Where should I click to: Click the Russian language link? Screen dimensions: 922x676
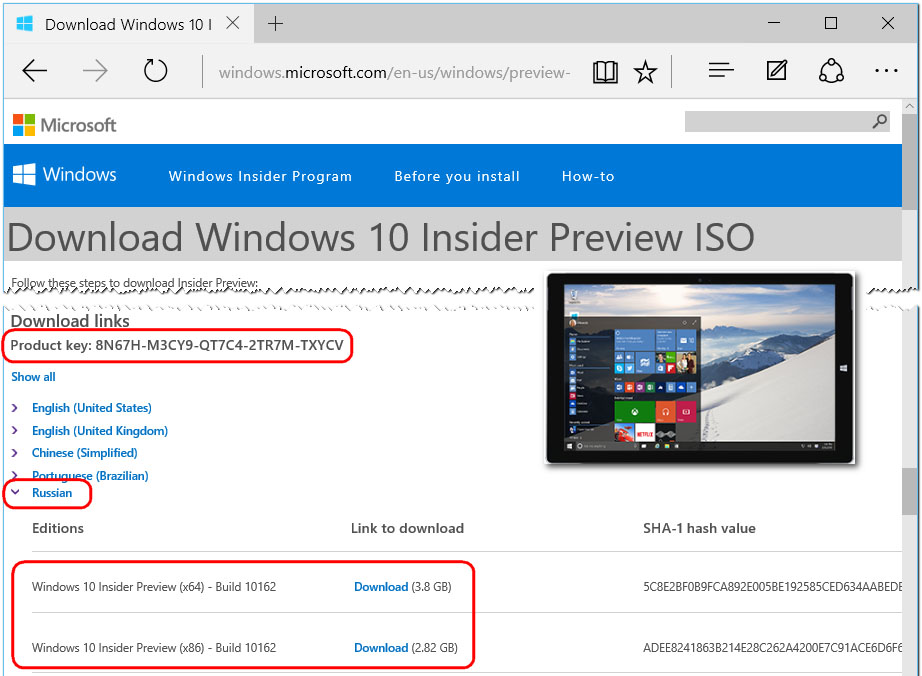(x=52, y=493)
